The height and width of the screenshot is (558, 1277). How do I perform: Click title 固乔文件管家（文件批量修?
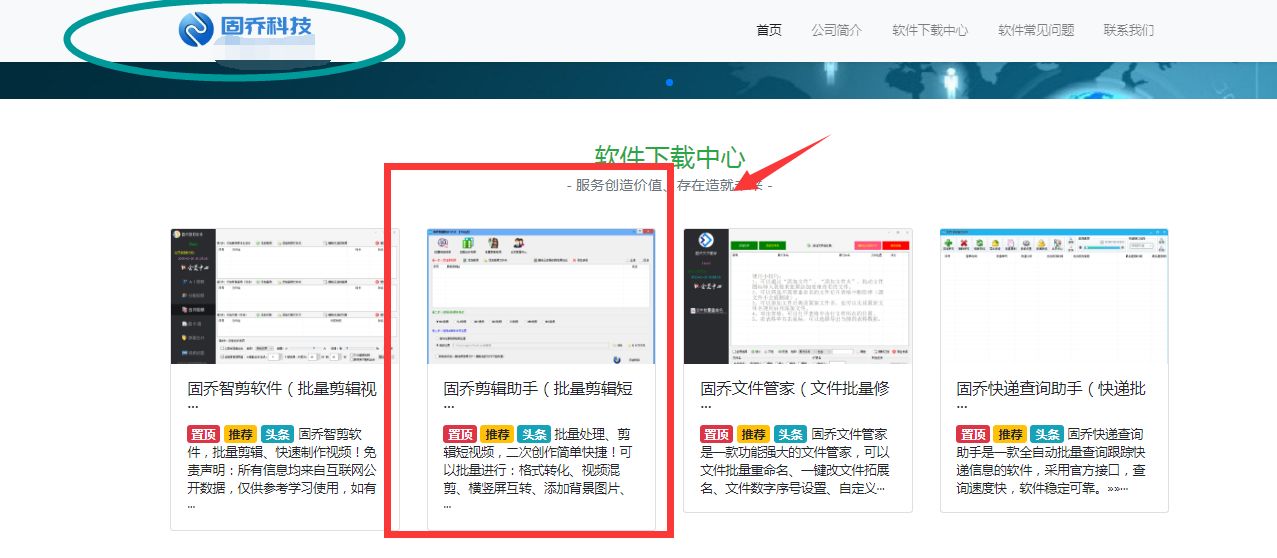tap(795, 388)
